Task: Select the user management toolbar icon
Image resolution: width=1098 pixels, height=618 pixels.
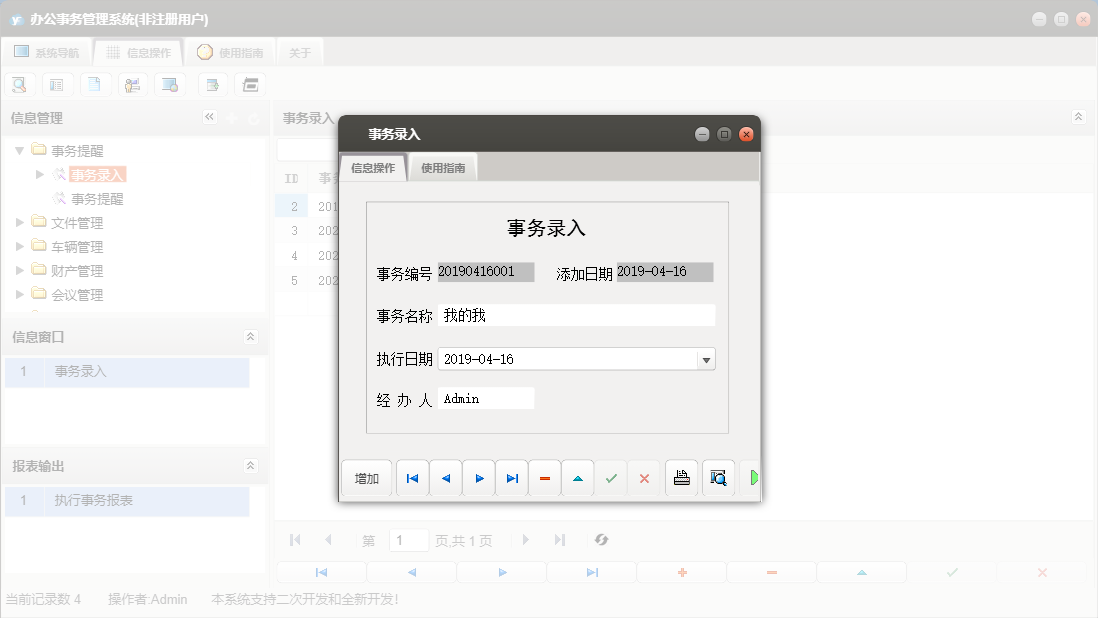Action: tap(133, 84)
